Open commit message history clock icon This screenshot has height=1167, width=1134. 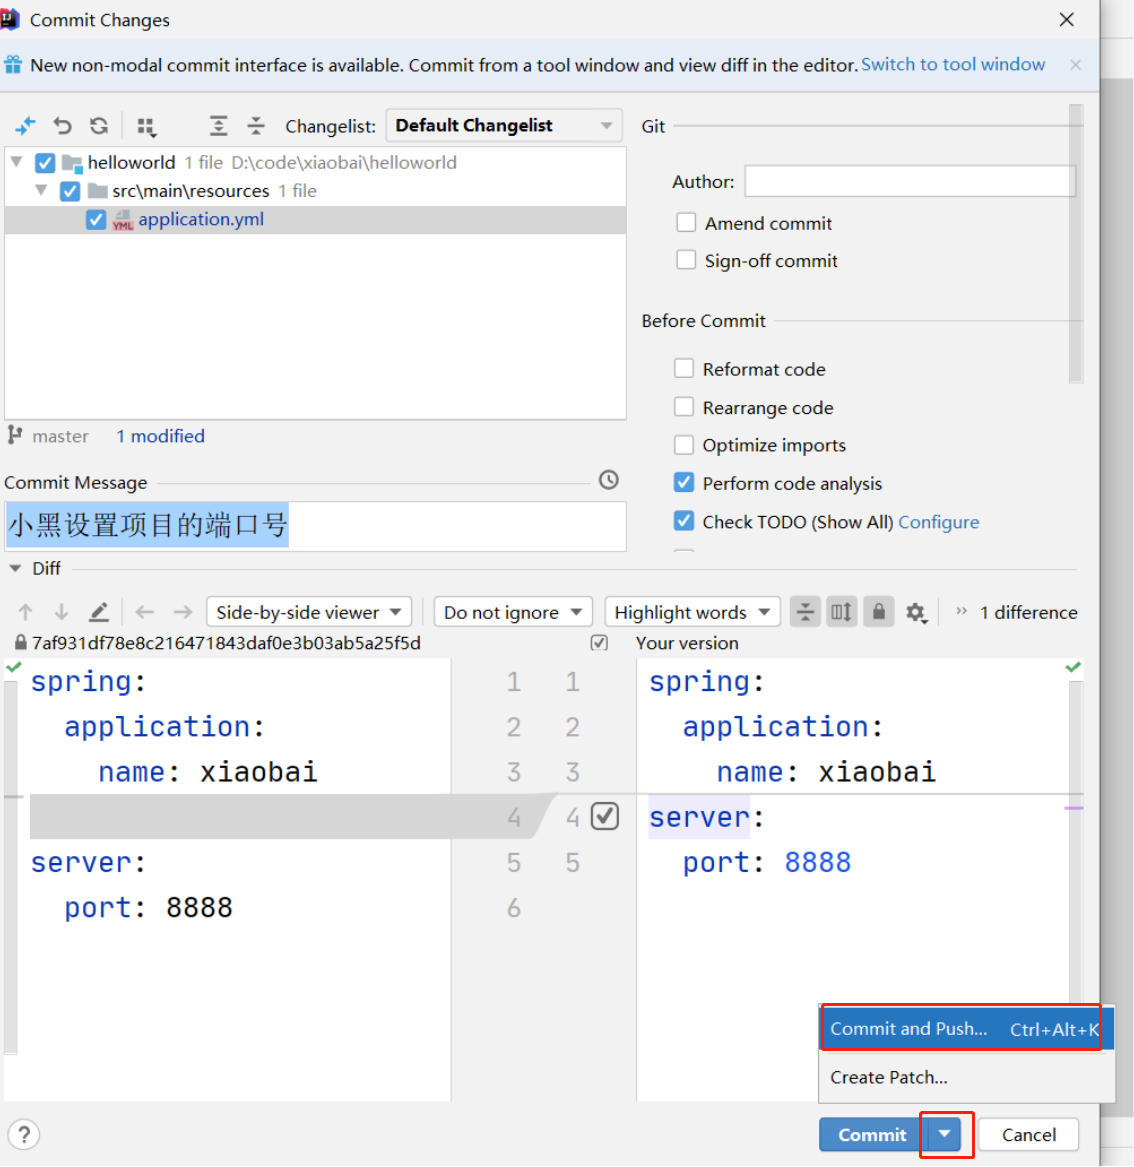[609, 480]
